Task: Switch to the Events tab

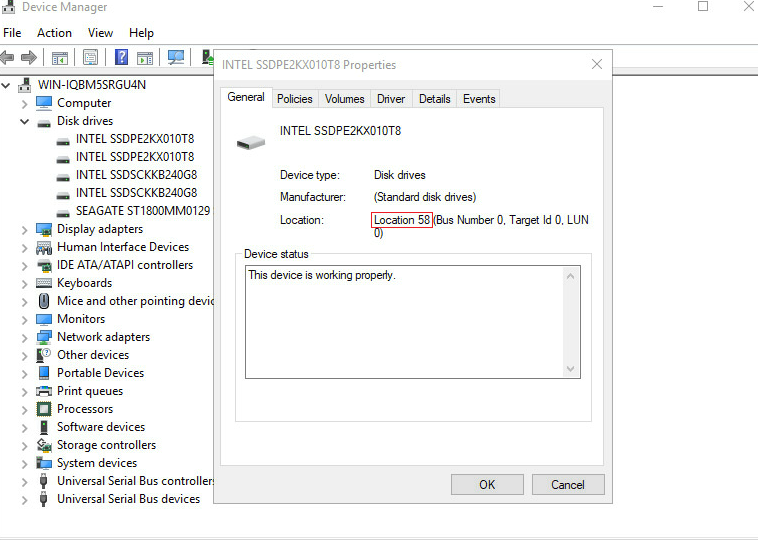Action: coord(479,99)
